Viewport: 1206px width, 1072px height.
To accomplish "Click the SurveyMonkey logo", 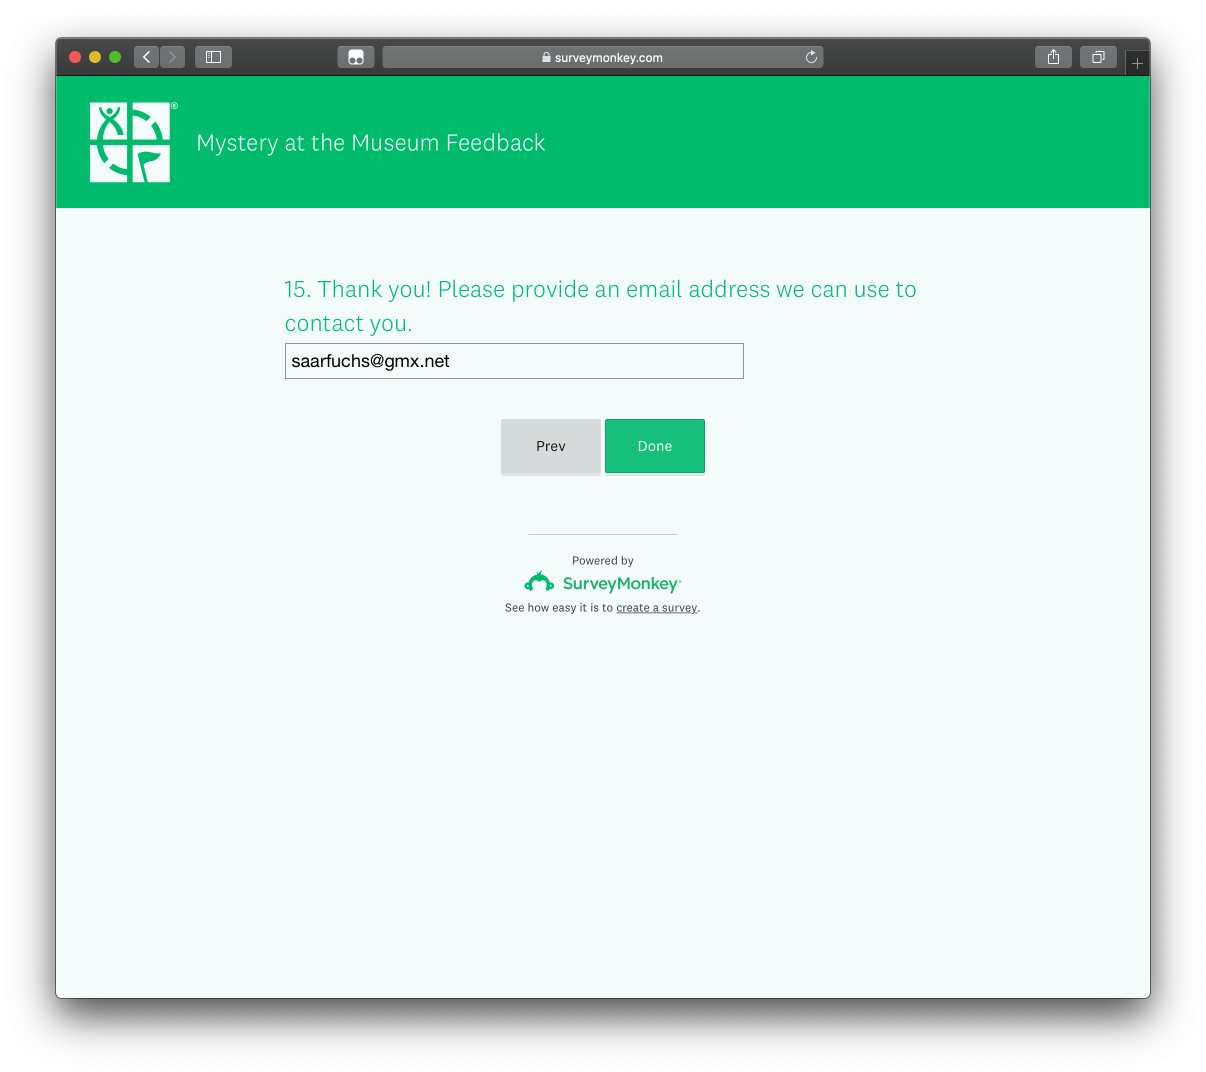I will tap(602, 583).
